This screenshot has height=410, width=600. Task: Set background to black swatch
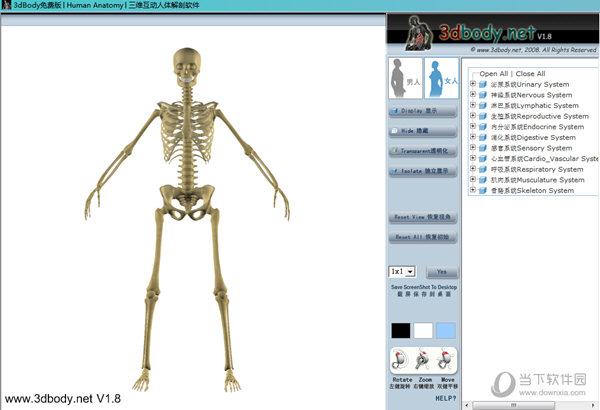tap(401, 330)
